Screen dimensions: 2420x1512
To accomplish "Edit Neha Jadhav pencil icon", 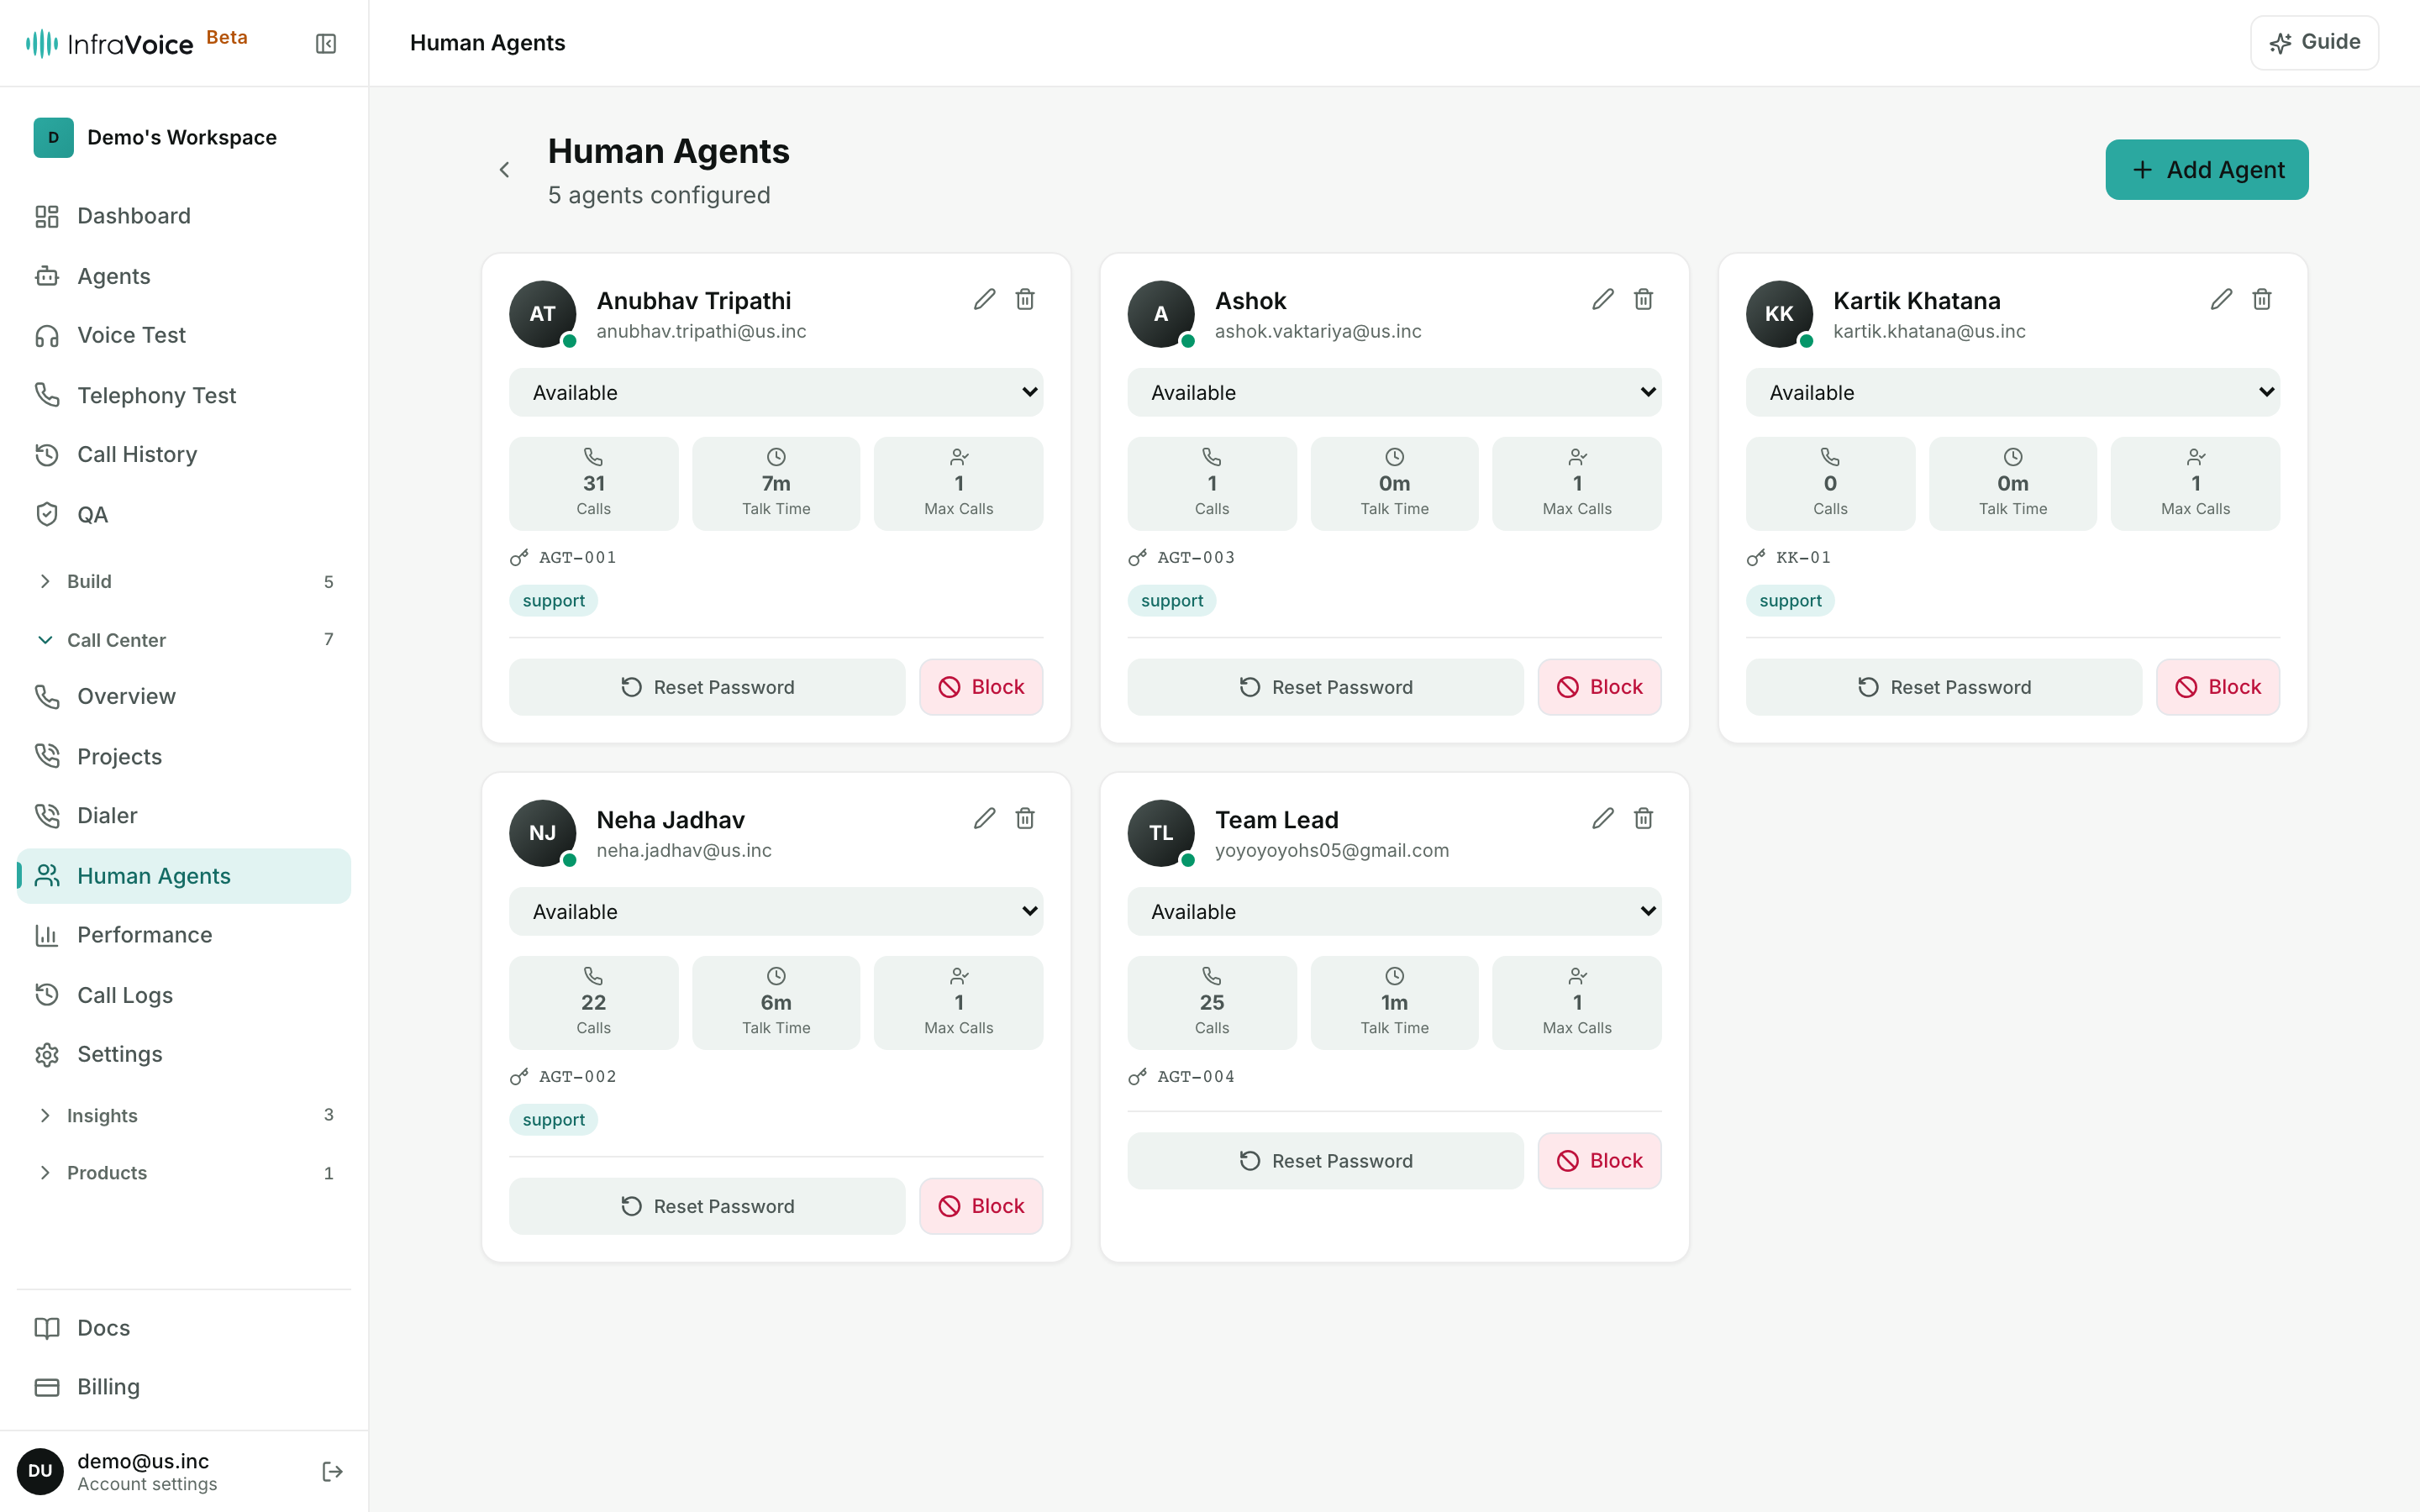I will [984, 818].
